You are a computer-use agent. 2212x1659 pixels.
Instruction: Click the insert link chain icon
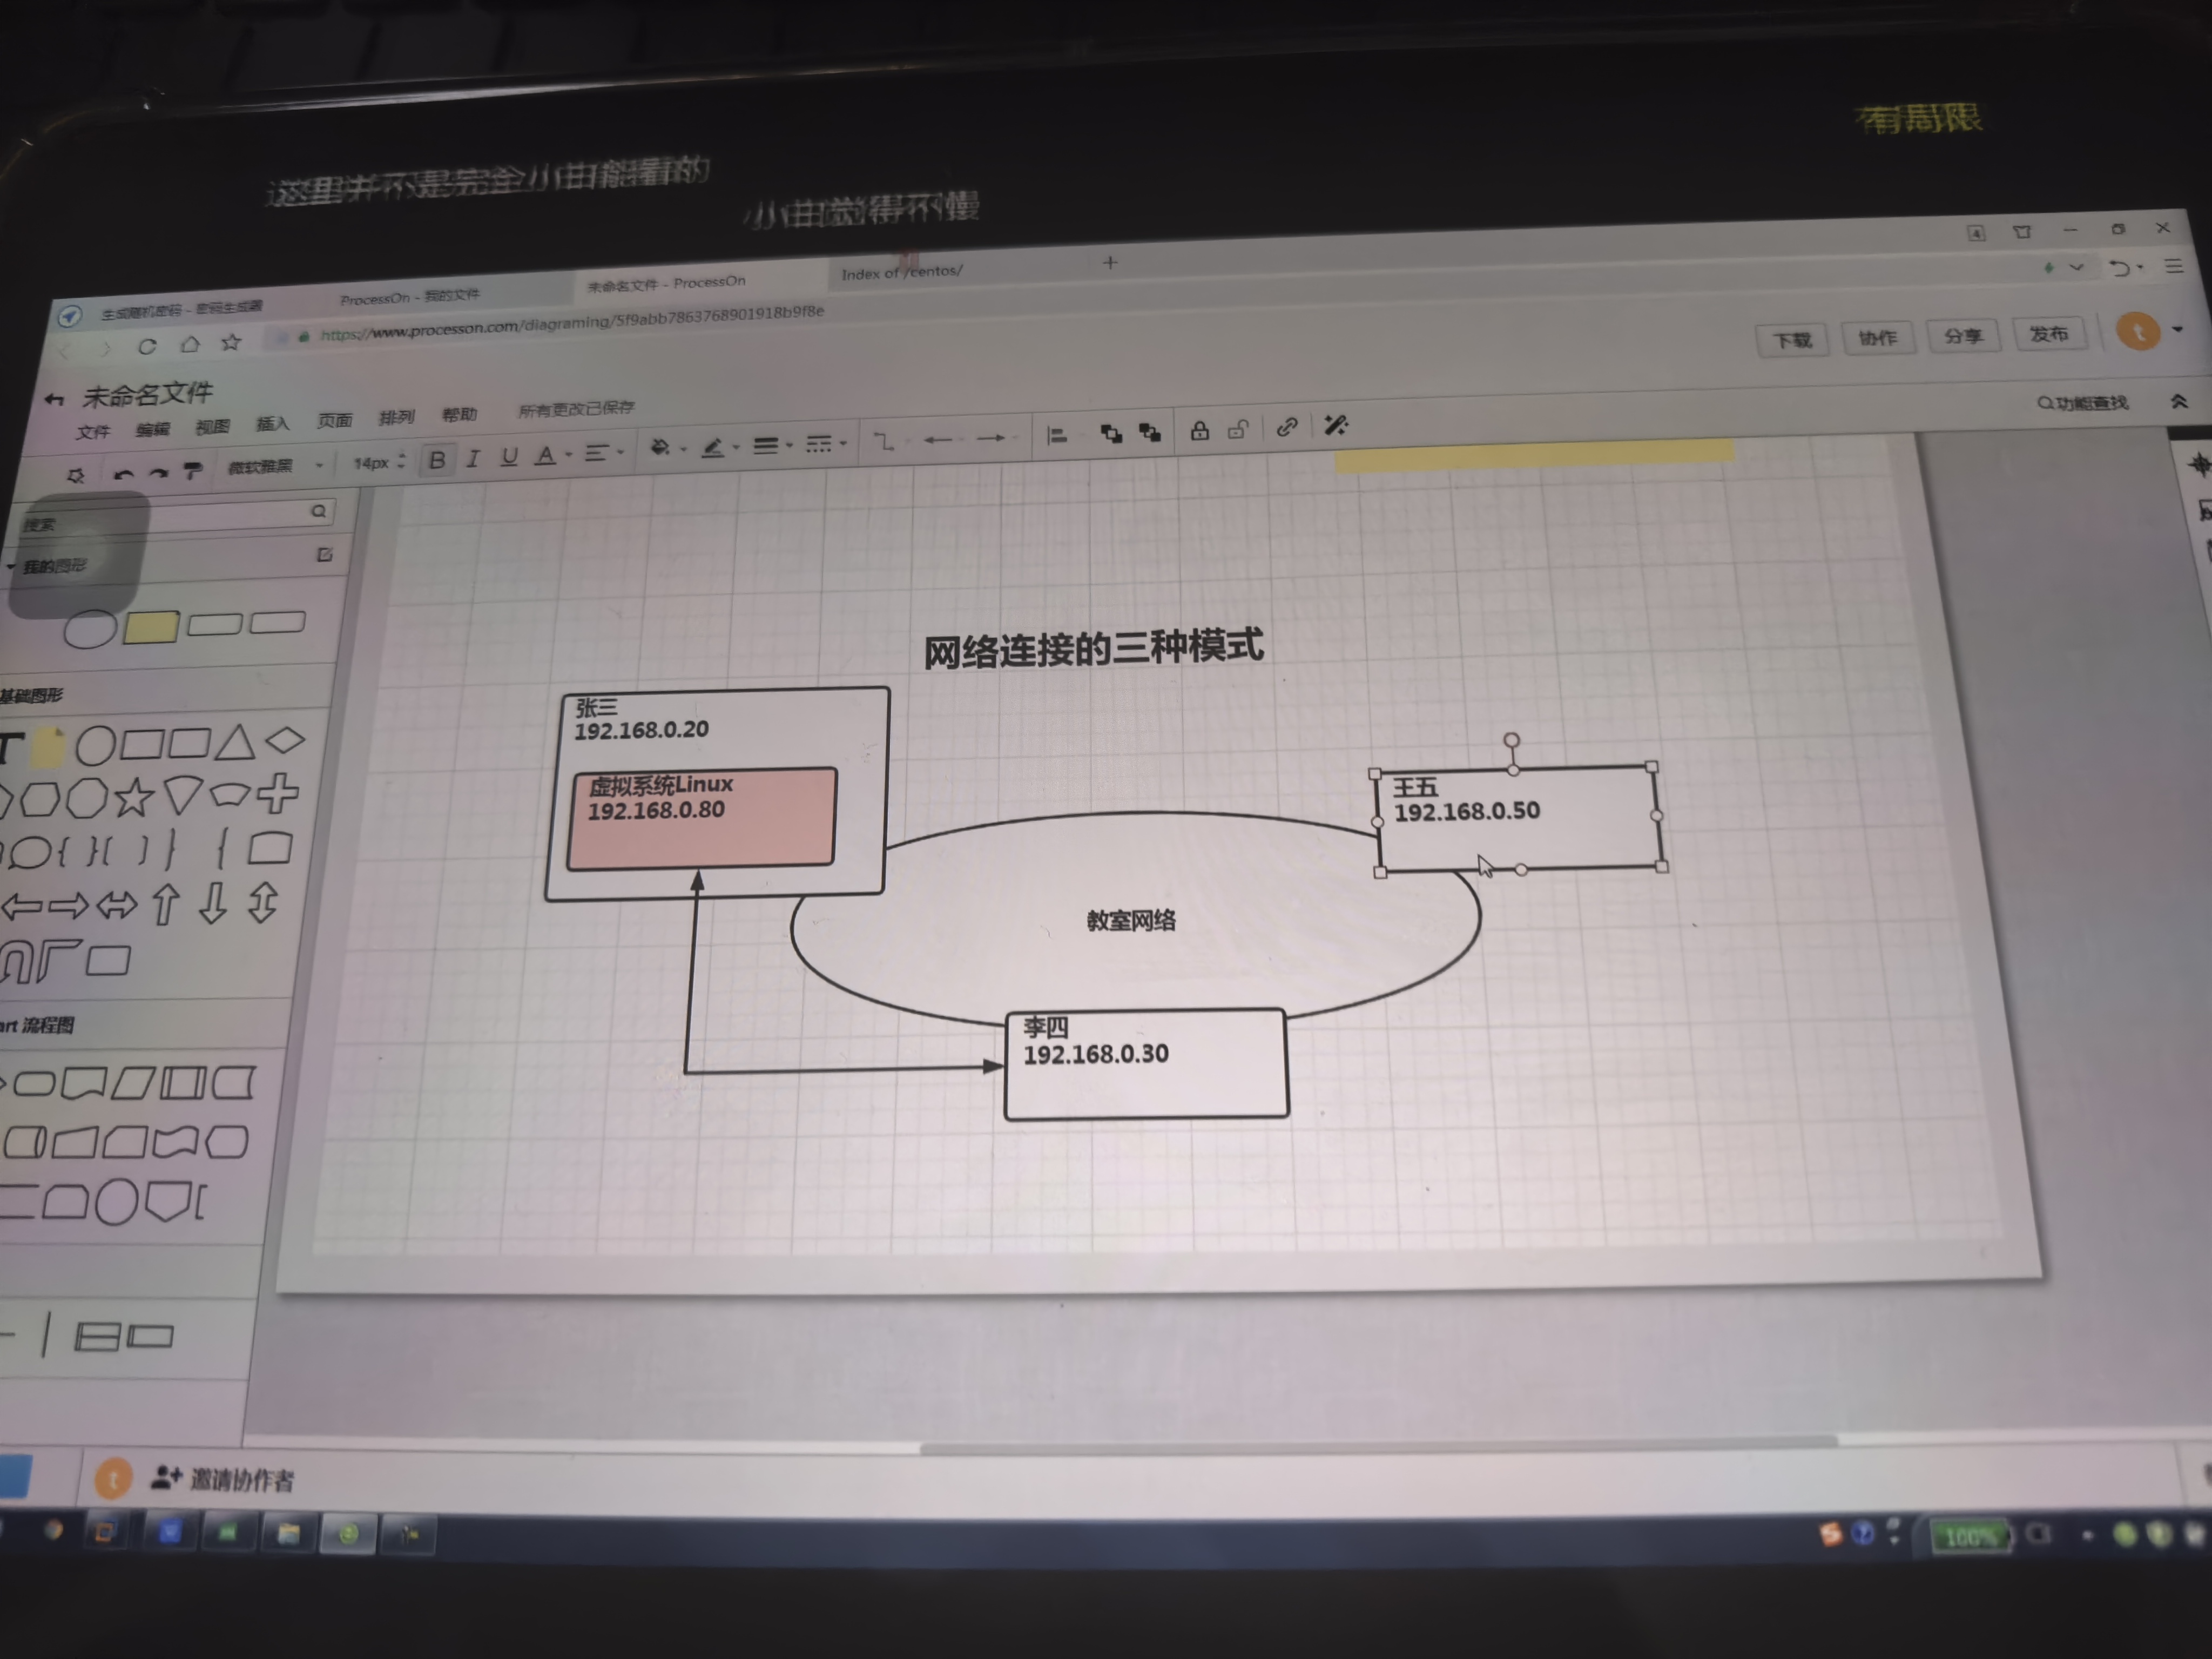[1287, 427]
